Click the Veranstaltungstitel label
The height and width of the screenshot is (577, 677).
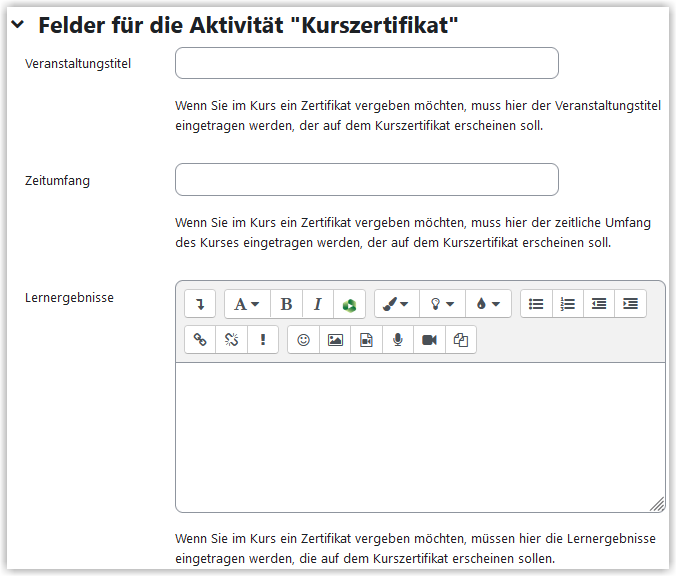pyautogui.click(x=78, y=63)
